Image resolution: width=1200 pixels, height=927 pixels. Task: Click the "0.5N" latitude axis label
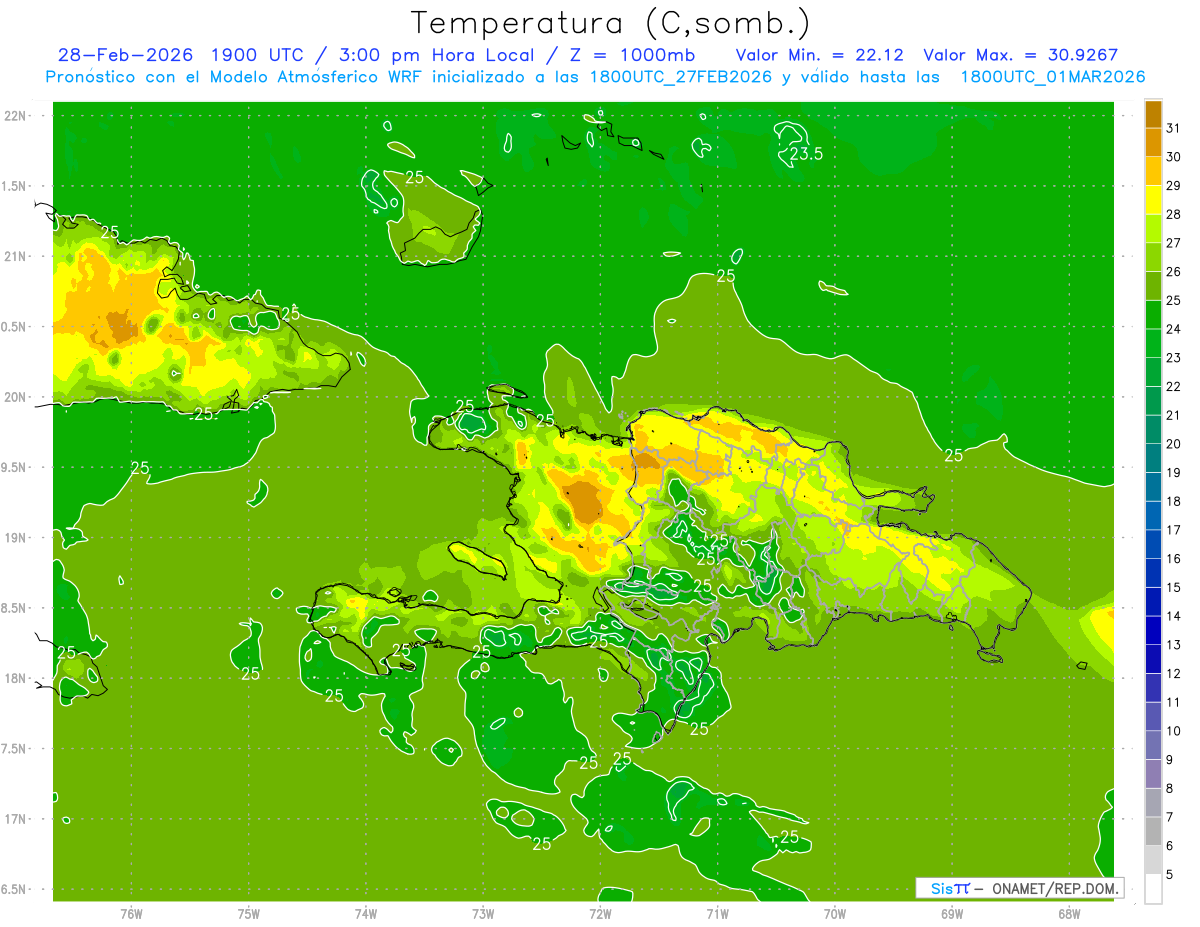coord(15,327)
